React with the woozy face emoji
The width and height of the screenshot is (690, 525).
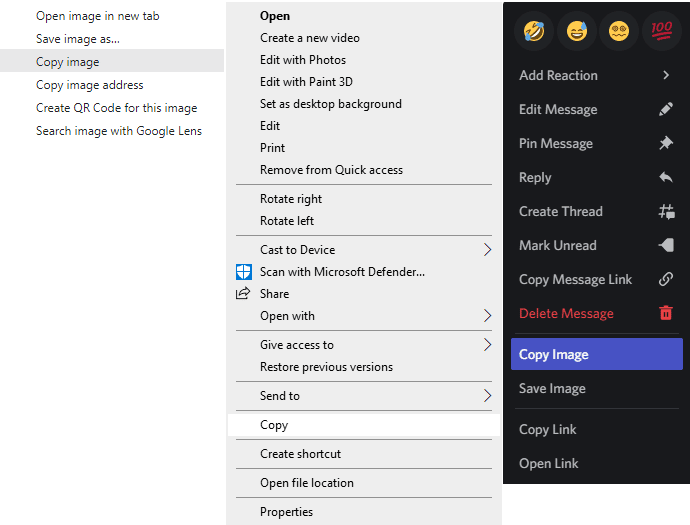[x=619, y=31]
